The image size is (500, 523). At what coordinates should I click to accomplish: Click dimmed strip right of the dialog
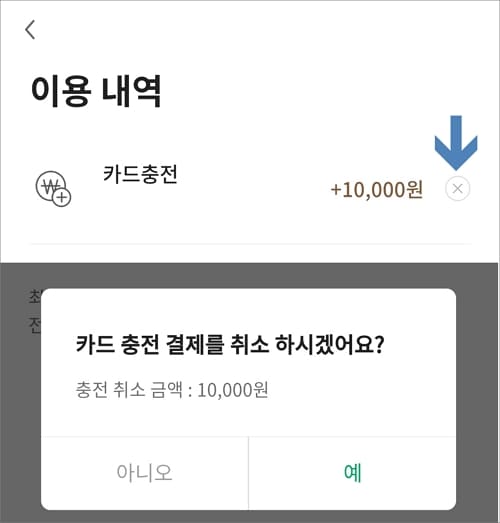coord(477,399)
